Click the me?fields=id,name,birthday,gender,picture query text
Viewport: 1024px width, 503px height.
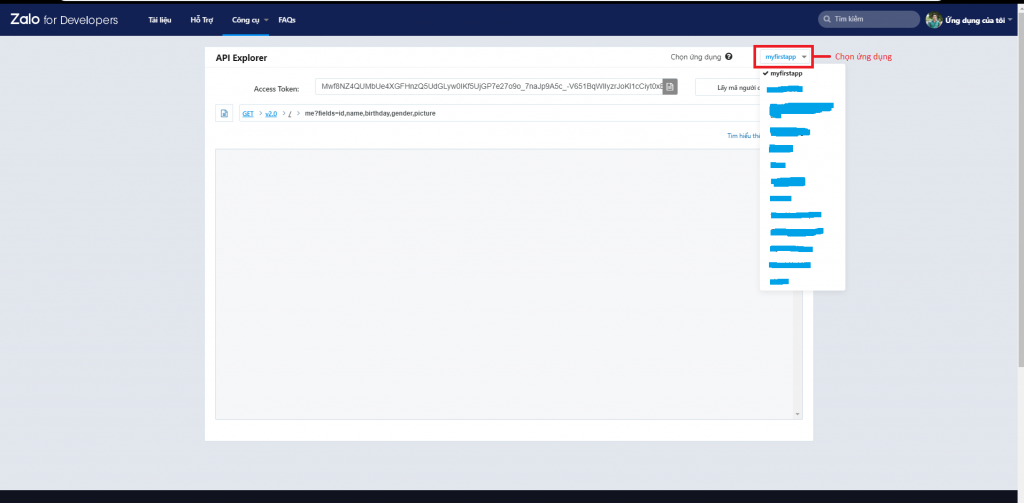(370, 114)
